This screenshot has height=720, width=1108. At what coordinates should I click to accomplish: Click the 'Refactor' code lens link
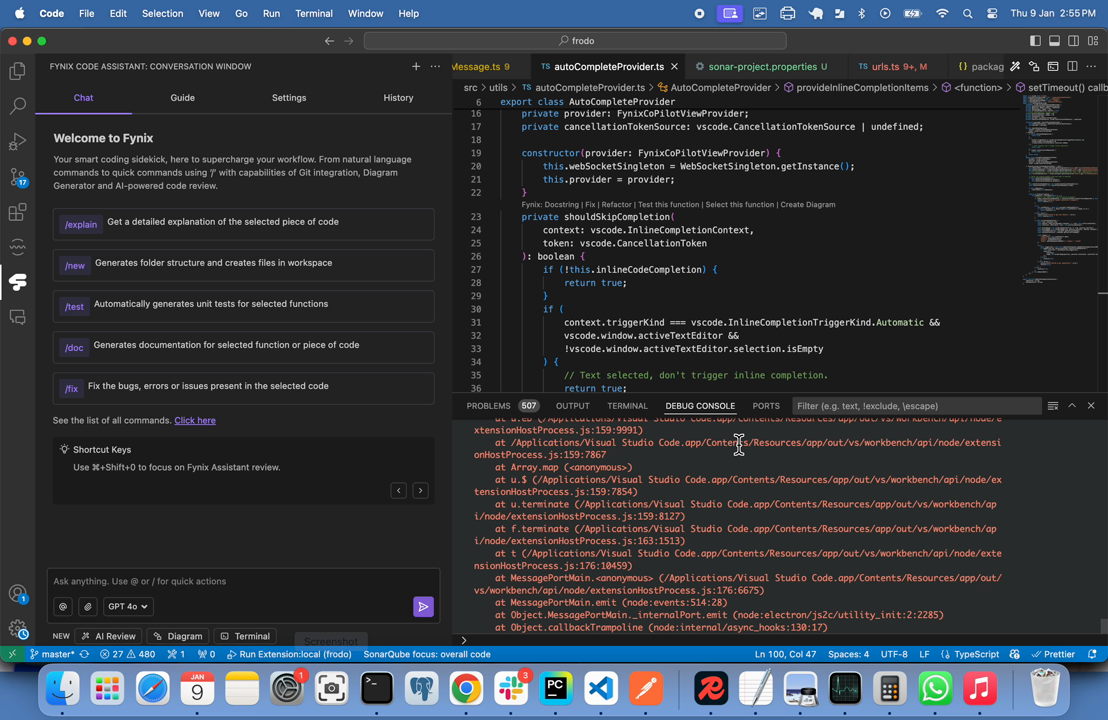pos(617,204)
